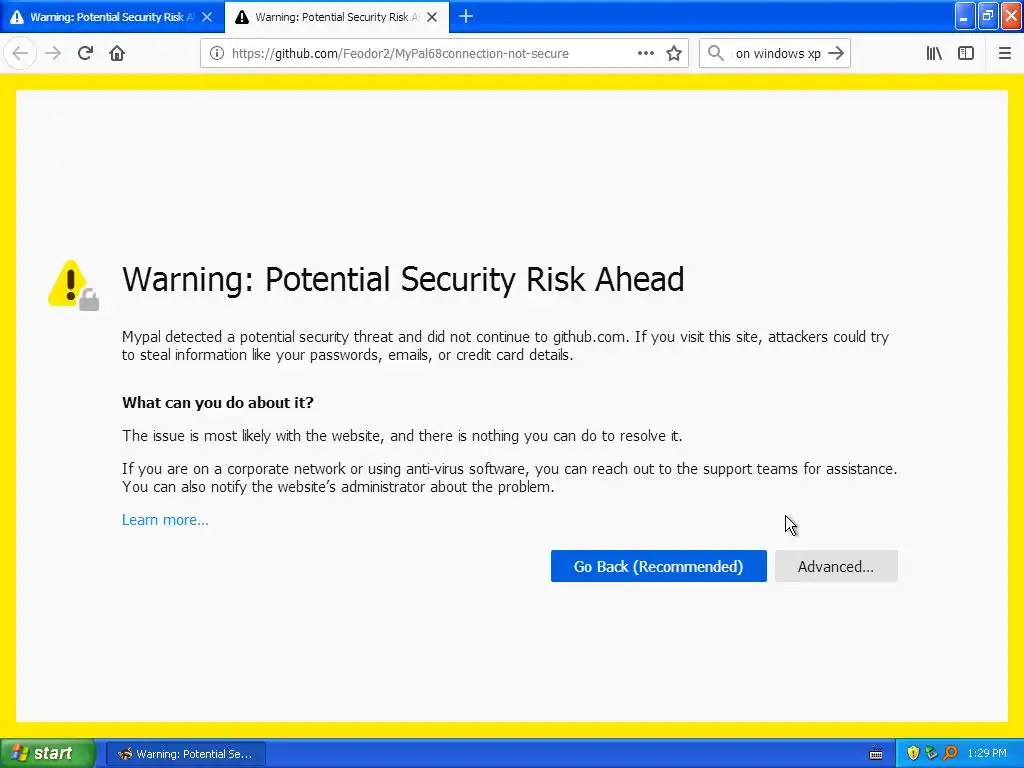1024x768 pixels.
Task: Click the network tray icon
Action: tap(931, 754)
